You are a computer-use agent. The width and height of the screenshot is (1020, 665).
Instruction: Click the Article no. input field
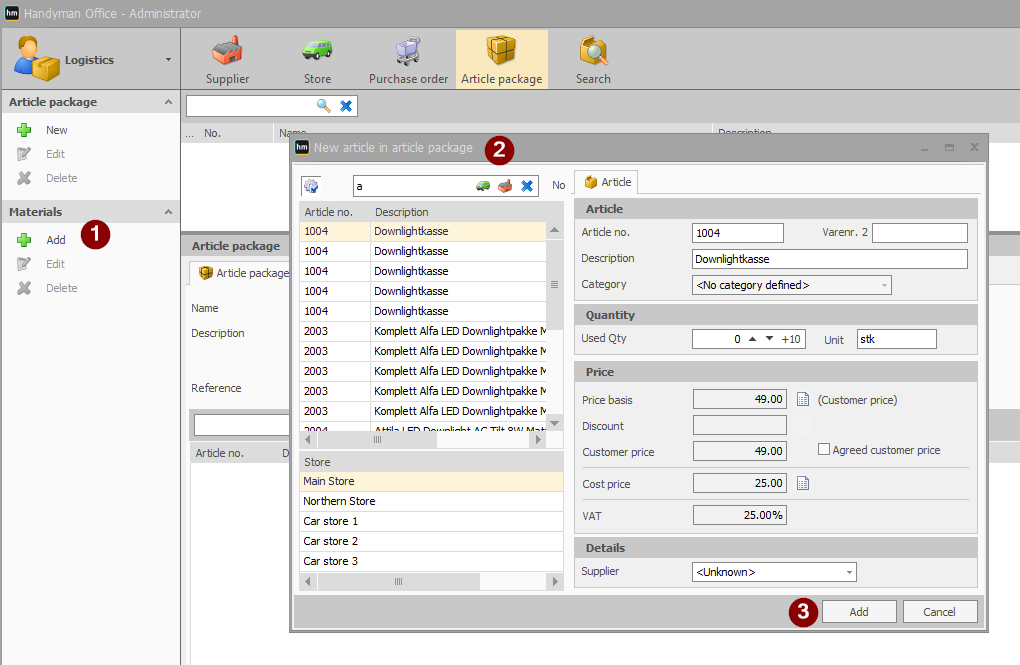pos(738,233)
